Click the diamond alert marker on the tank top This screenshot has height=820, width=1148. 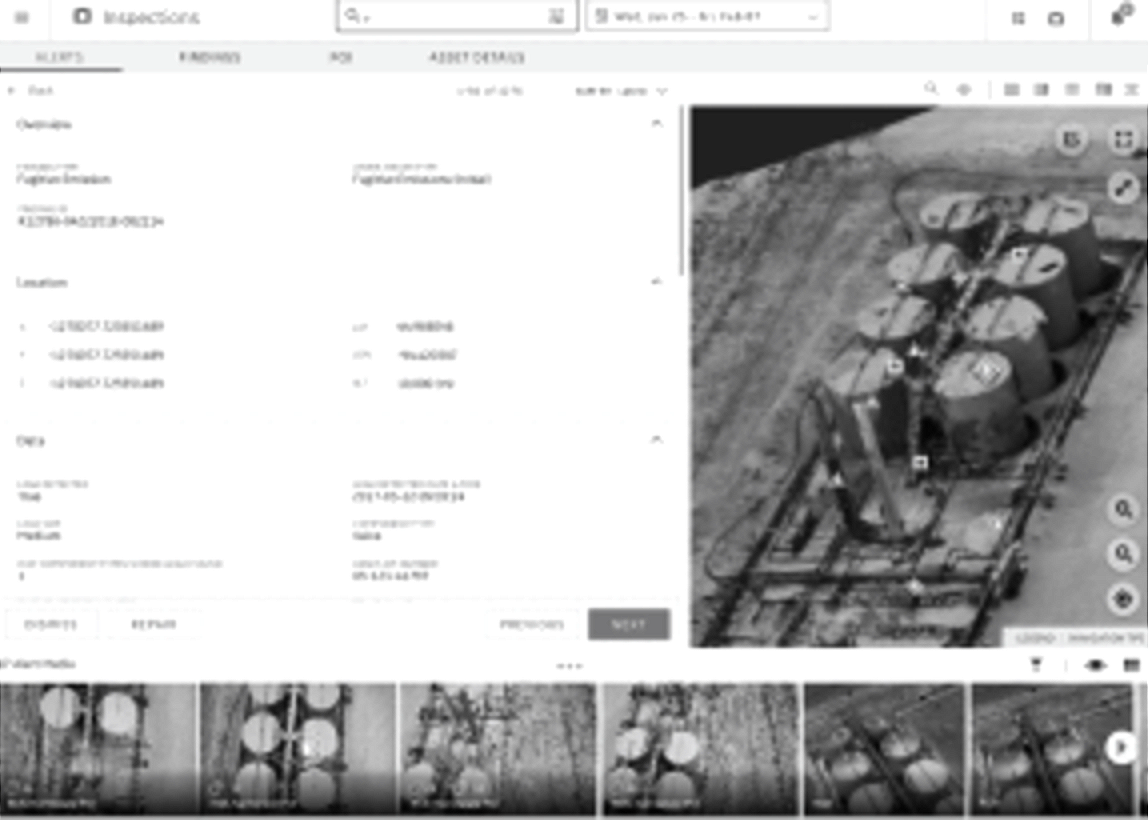tap(986, 371)
